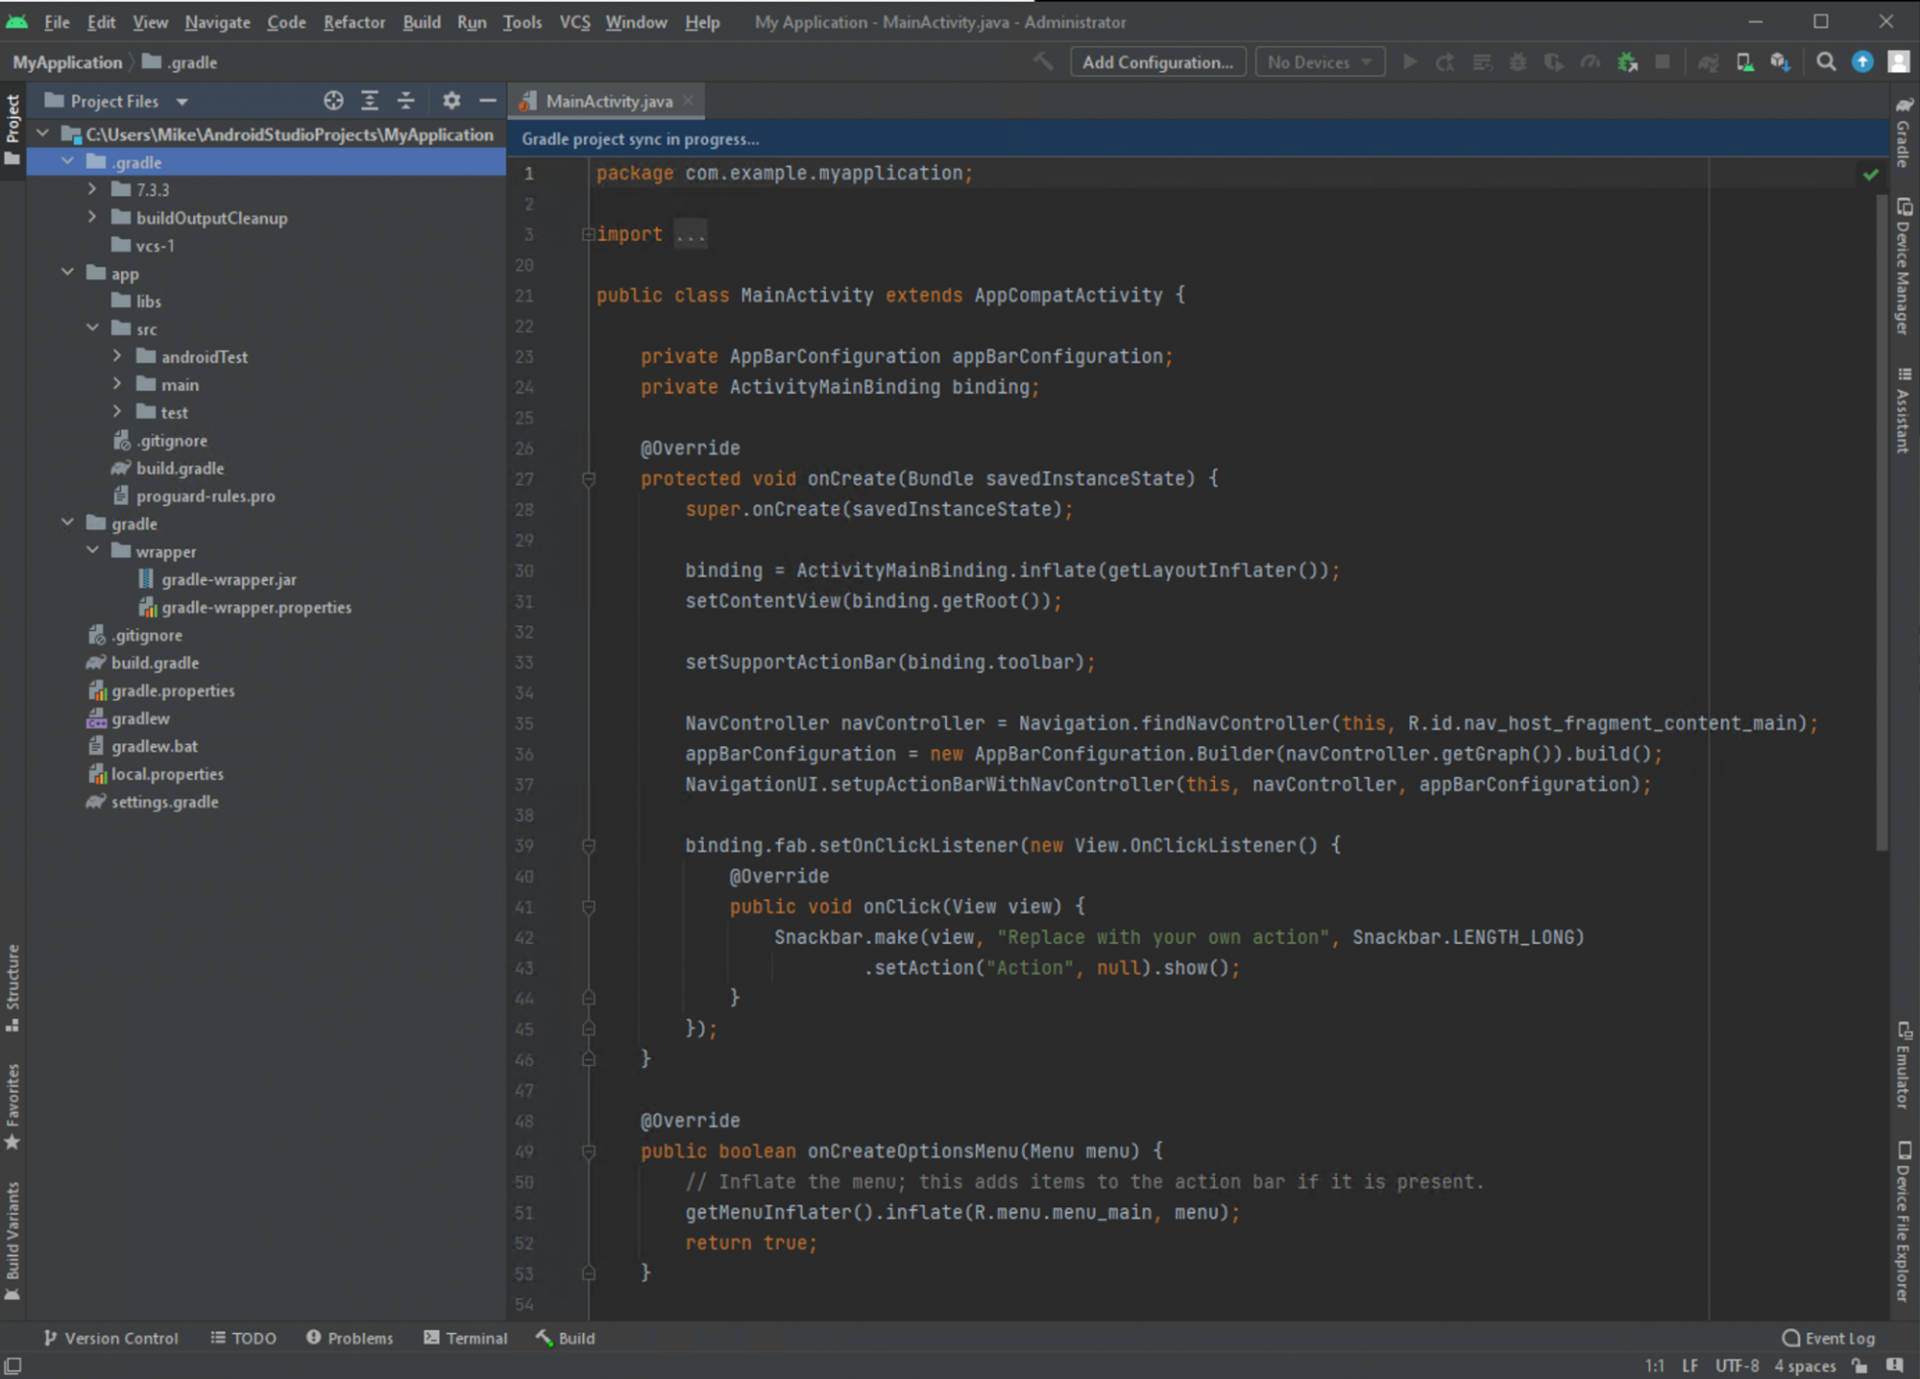The height and width of the screenshot is (1379, 1920).
Task: Open the No Devices dropdown
Action: (x=1319, y=62)
